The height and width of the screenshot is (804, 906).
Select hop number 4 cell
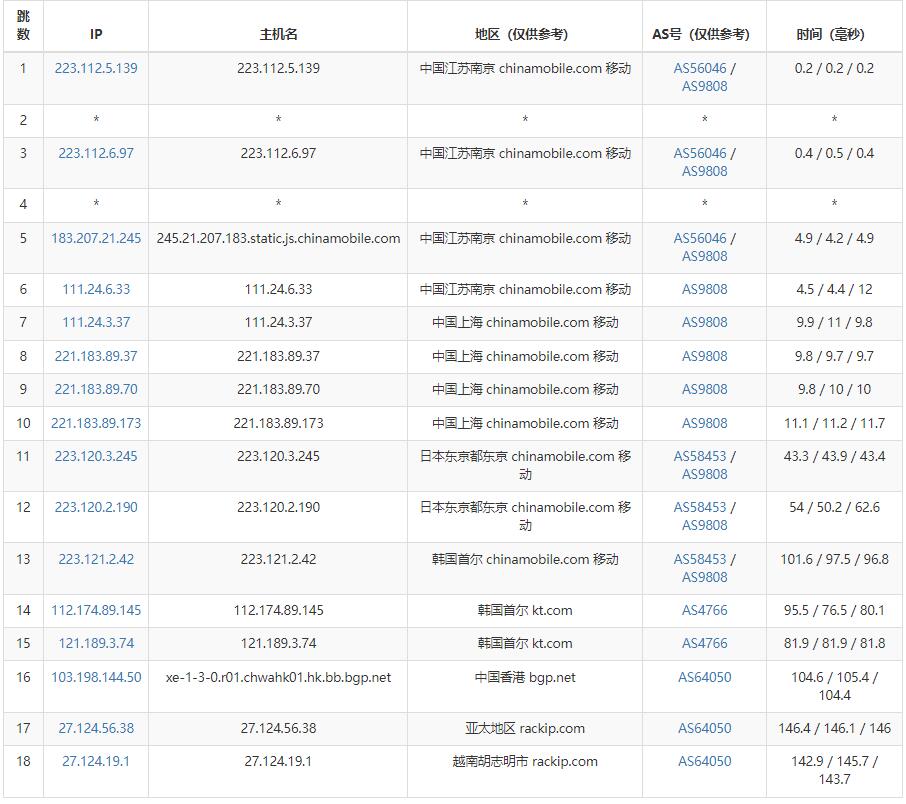coord(23,204)
